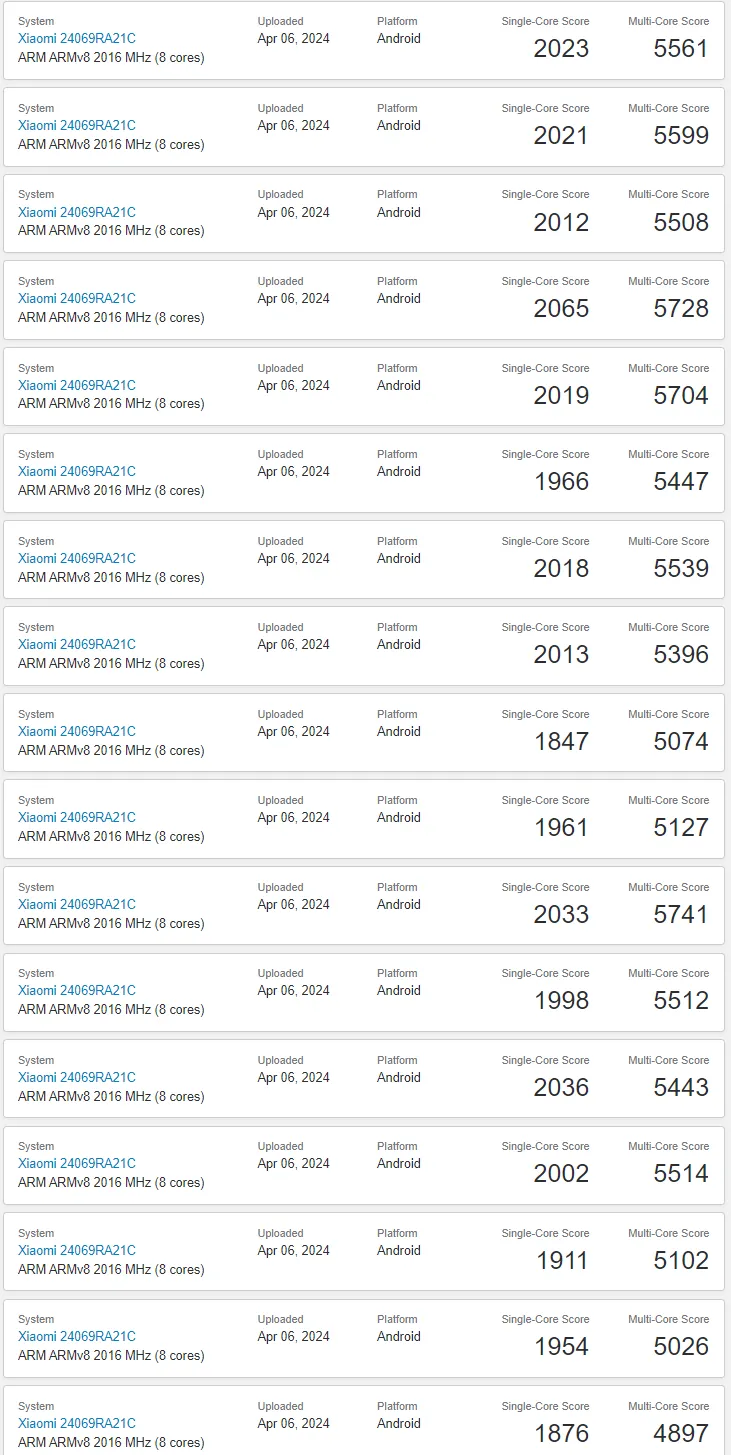This screenshot has width=731, height=1455.
Task: Open Xiaomi 24069RA21C link with 1954 single-core
Action: 77,1337
